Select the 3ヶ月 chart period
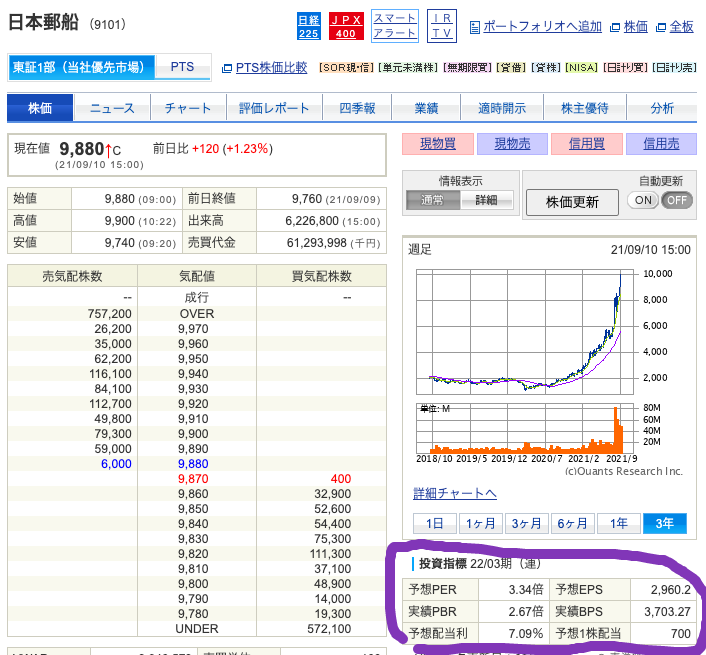706x655 pixels. tap(526, 524)
